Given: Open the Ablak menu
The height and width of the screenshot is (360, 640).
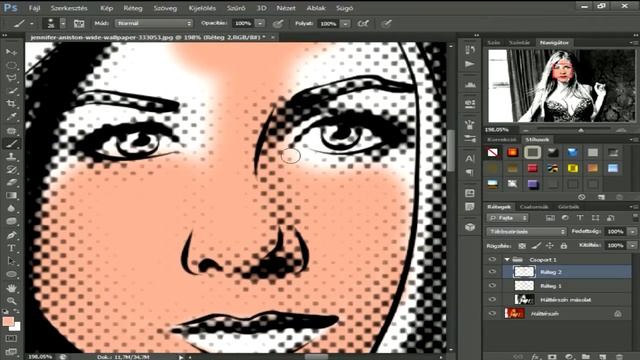Looking at the screenshot, I should (316, 8).
